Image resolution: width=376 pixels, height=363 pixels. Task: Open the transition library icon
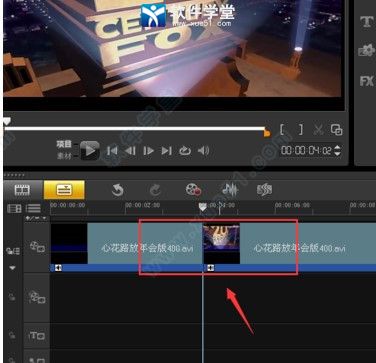366,51
